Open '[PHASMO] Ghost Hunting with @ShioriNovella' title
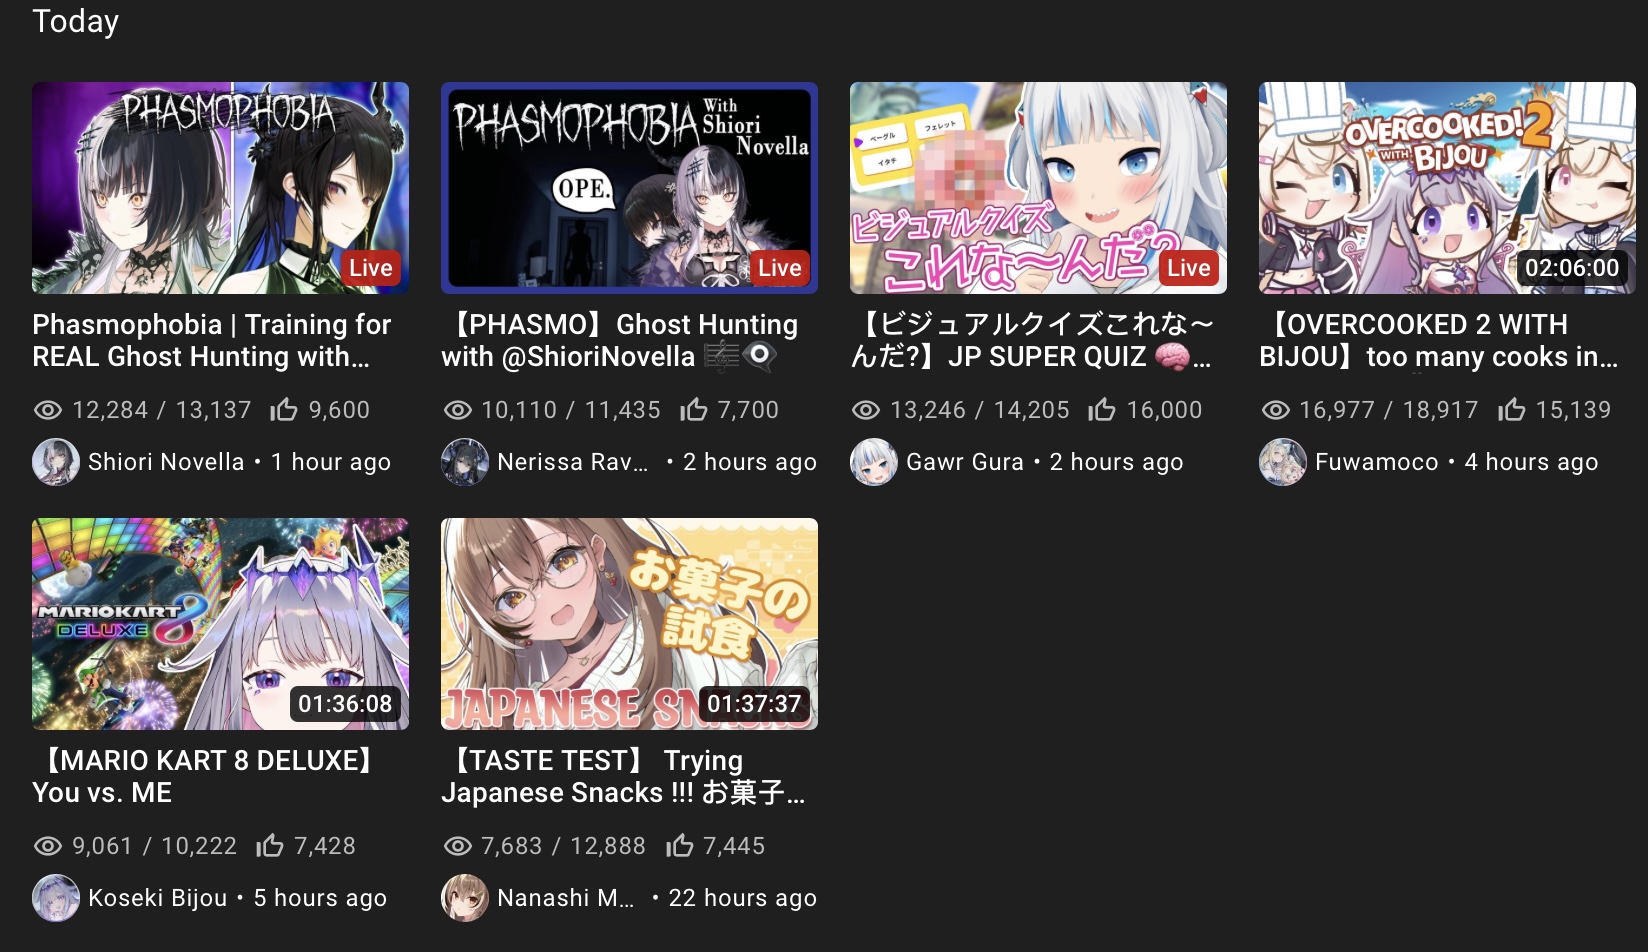This screenshot has width=1648, height=952. 620,340
